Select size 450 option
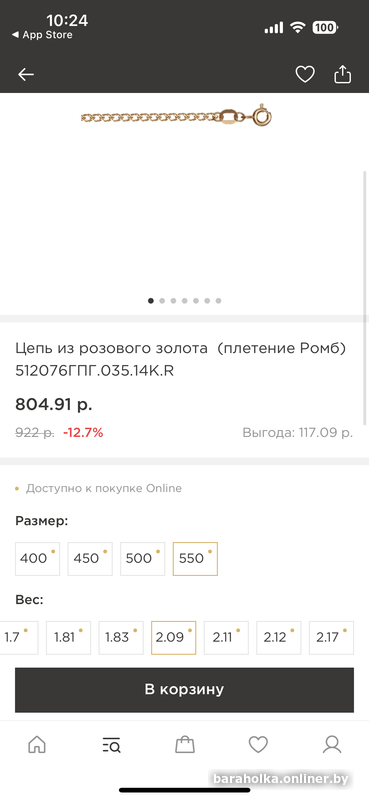Image resolution: width=369 pixels, height=800 pixels. click(90, 559)
